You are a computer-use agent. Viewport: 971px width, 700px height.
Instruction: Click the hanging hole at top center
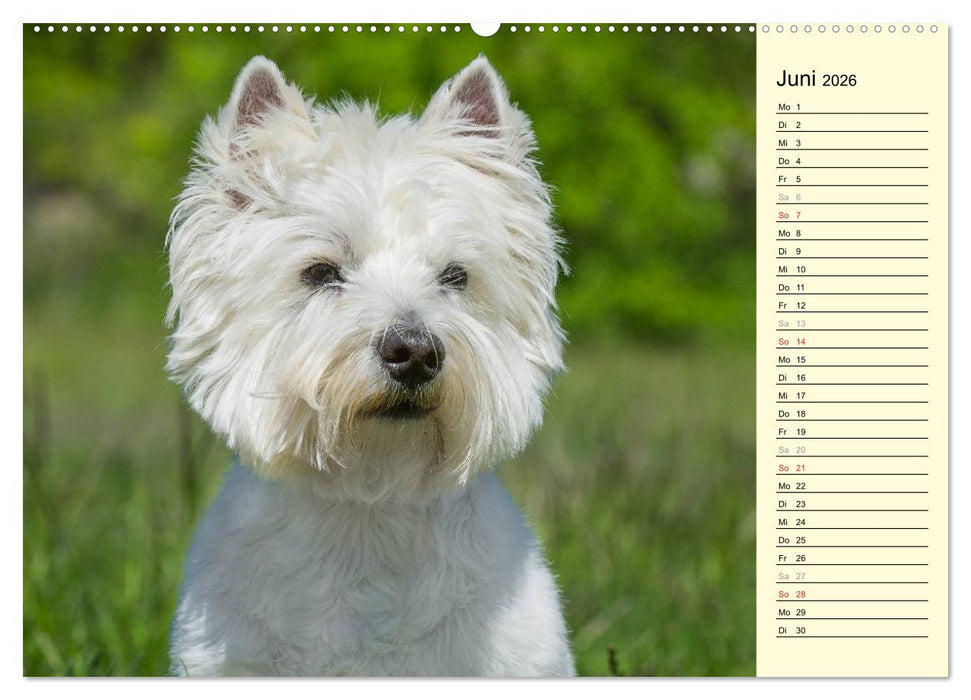tap(485, 25)
